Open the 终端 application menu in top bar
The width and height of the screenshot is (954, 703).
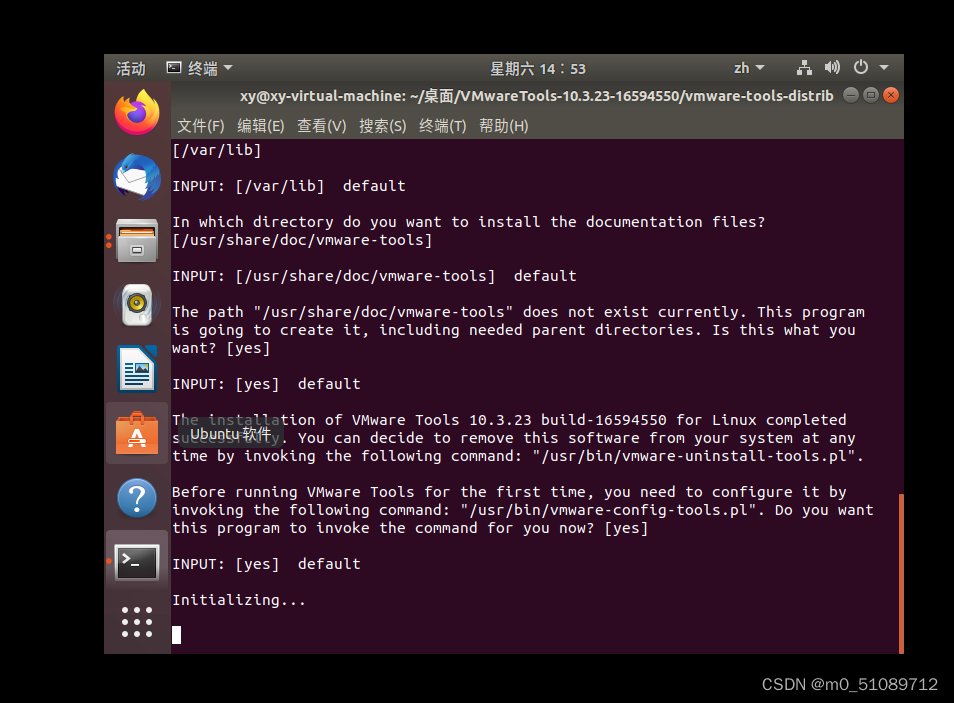[200, 68]
